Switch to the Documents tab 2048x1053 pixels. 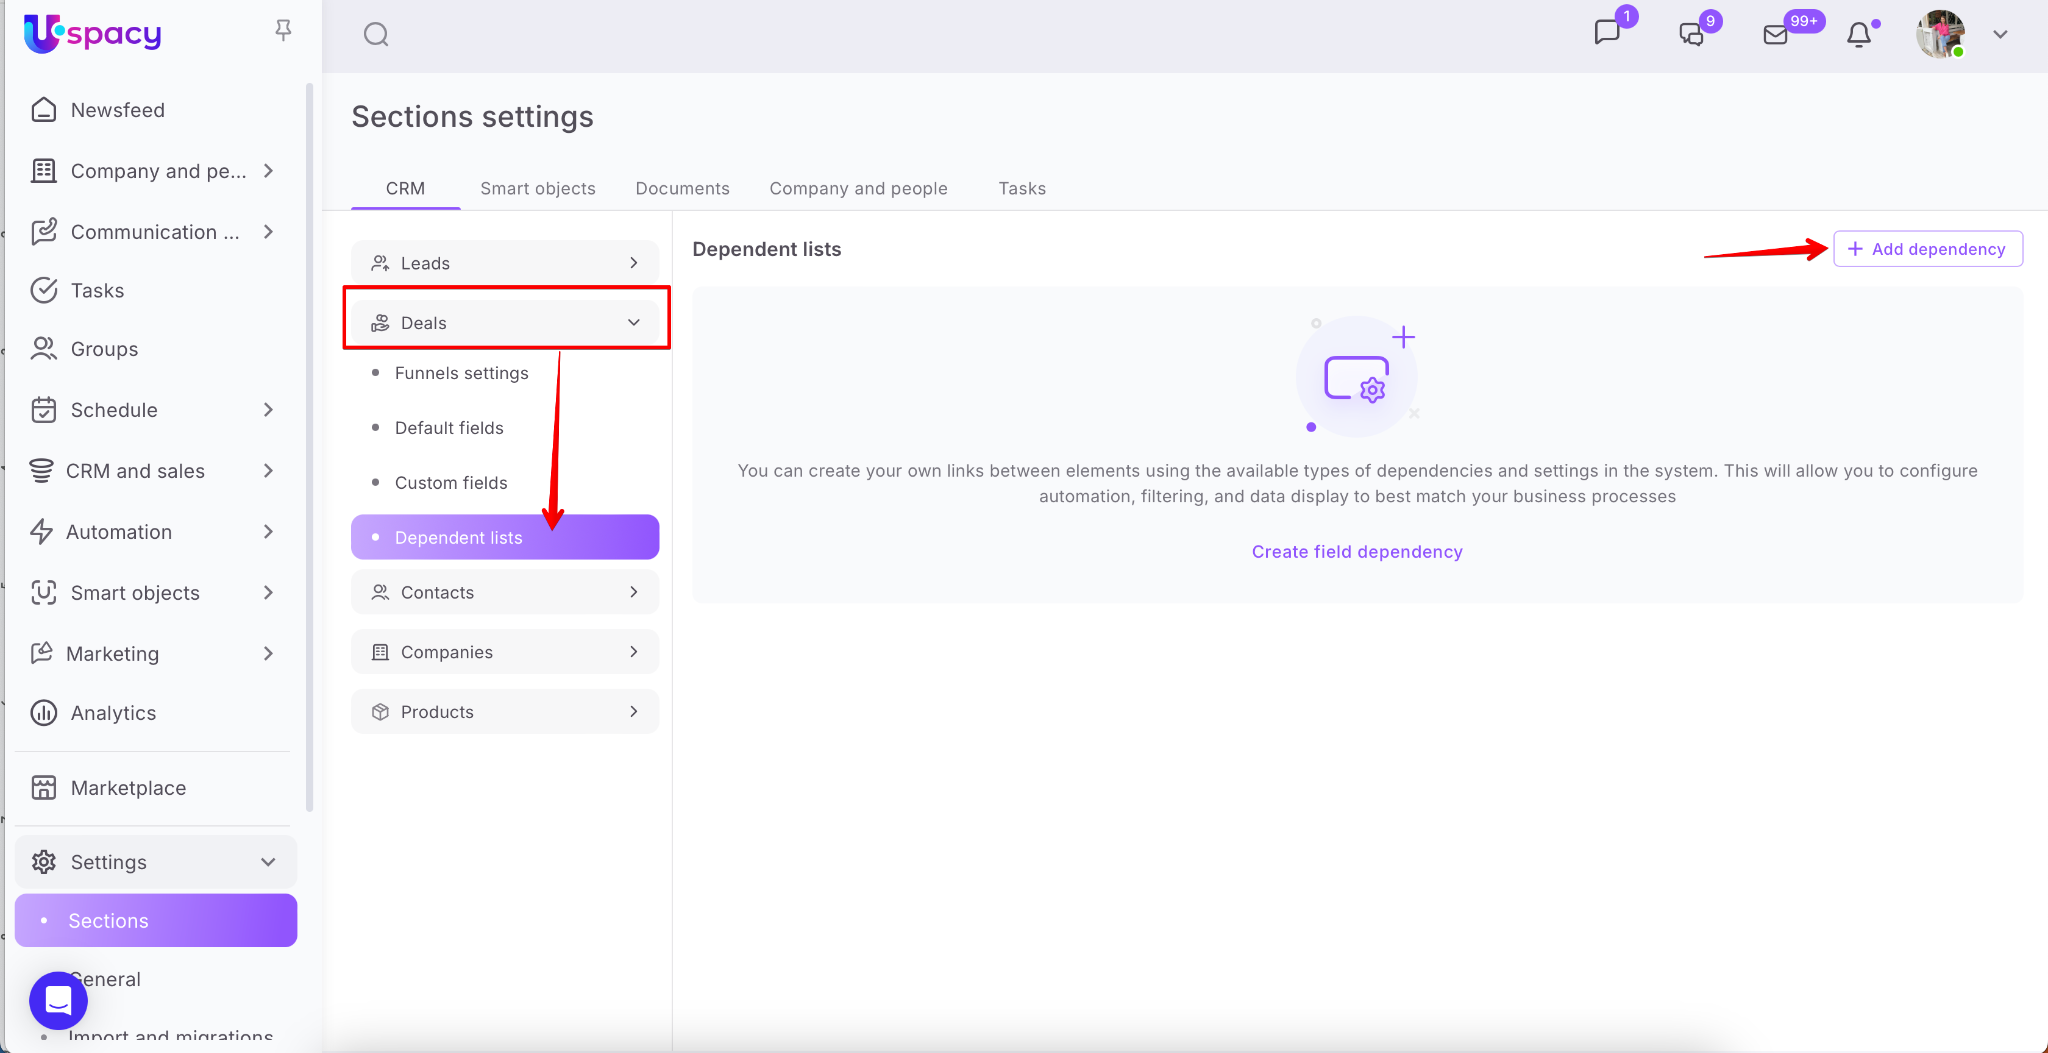[x=682, y=189]
